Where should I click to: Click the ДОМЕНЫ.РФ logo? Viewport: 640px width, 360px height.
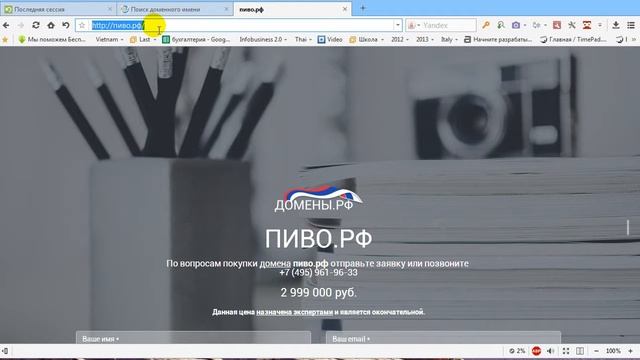coord(318,198)
